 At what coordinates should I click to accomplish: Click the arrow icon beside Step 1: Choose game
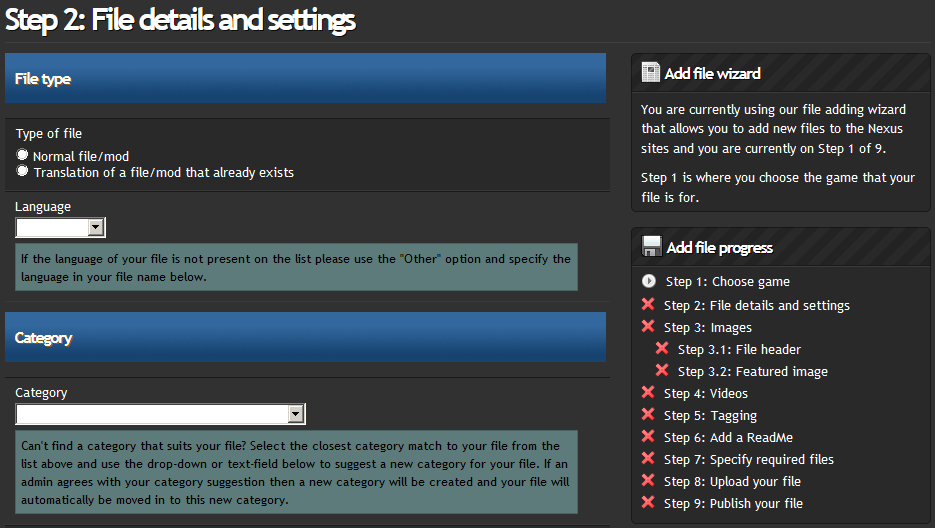[x=649, y=281]
